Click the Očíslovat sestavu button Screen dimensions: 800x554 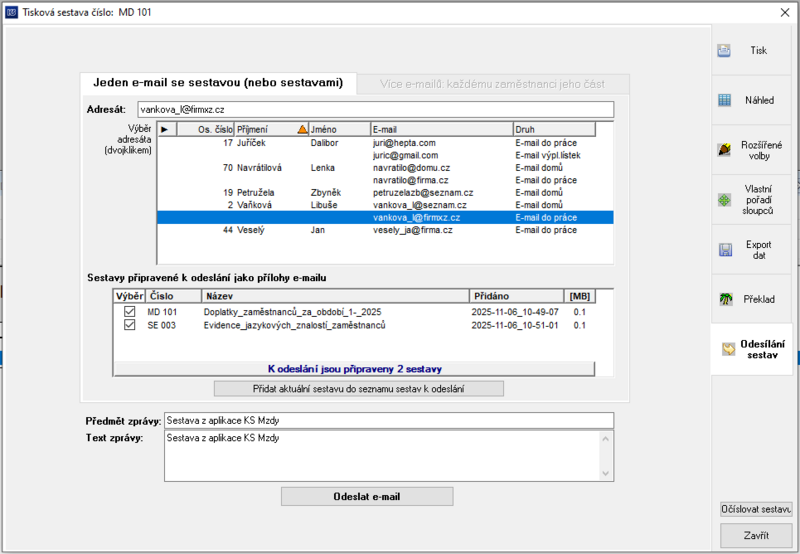pos(756,509)
